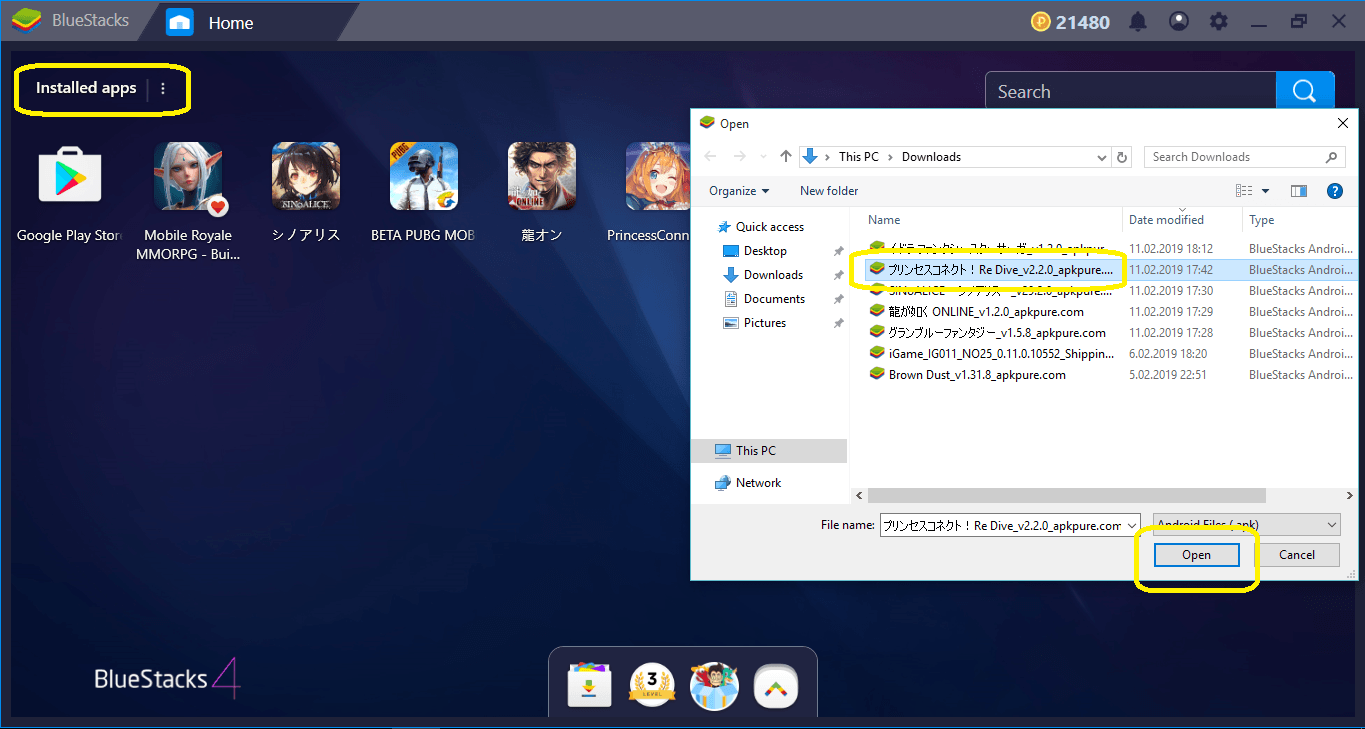Click the Level 3 badge in dock
Screen dimensions: 1365x729
(x=652, y=684)
